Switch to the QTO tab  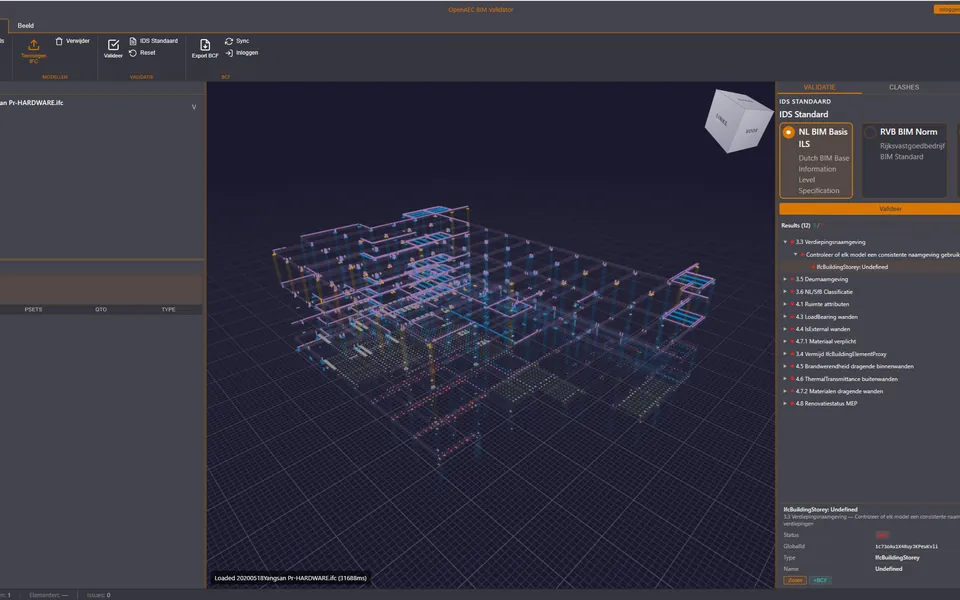(x=101, y=310)
